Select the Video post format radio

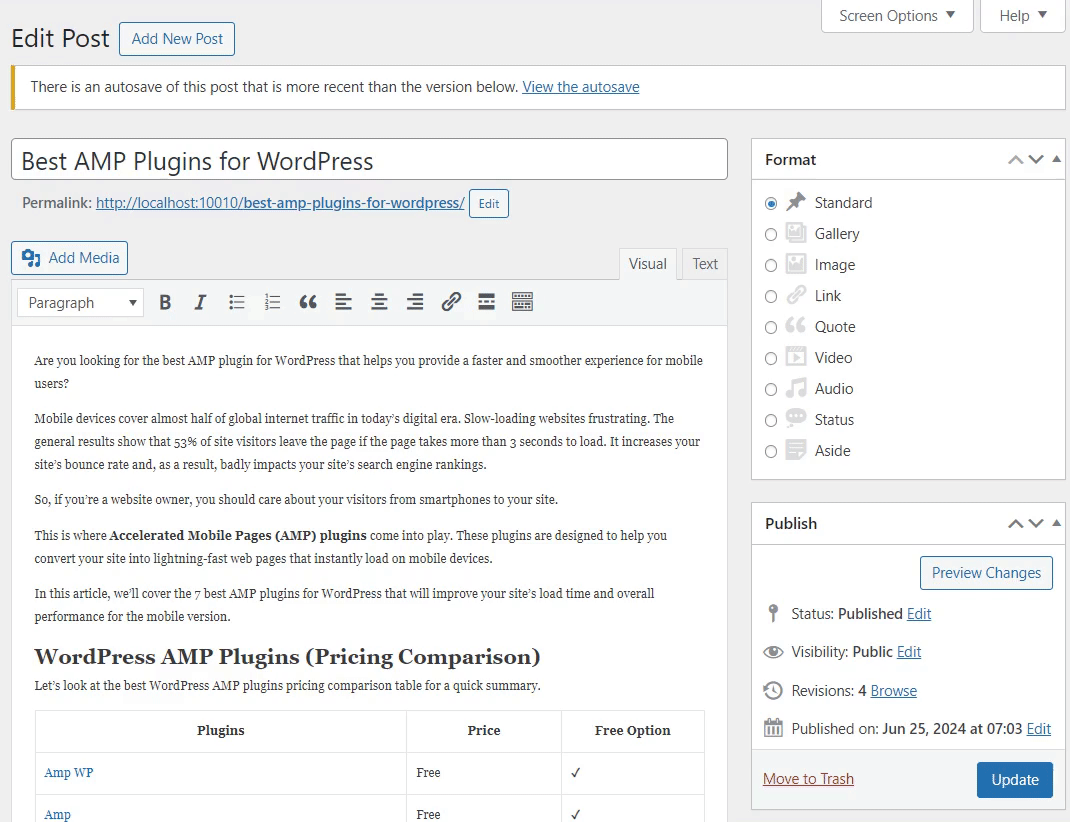(771, 359)
